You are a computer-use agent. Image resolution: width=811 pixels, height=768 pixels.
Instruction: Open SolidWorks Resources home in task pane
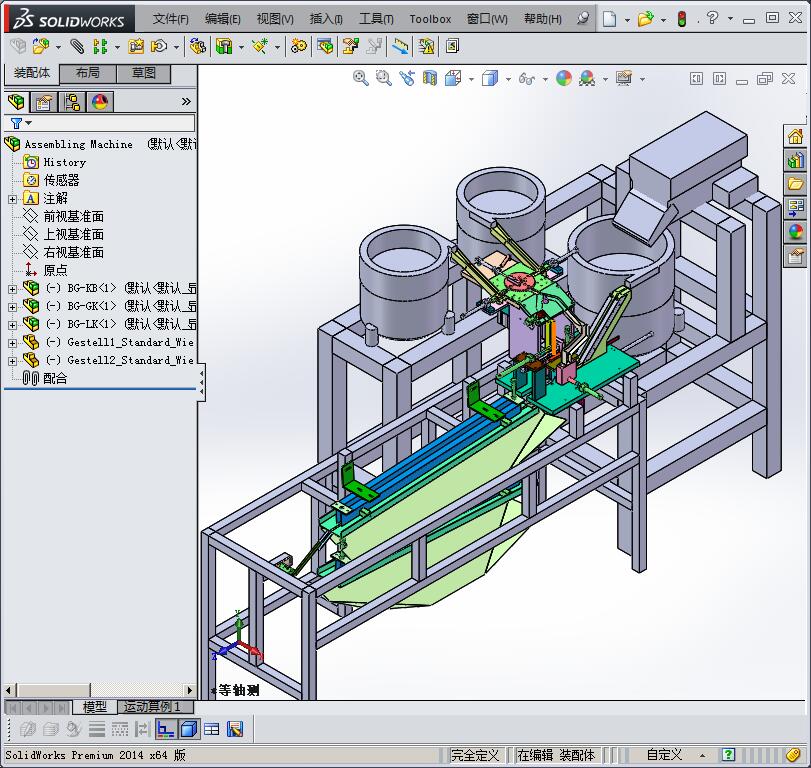click(795, 137)
